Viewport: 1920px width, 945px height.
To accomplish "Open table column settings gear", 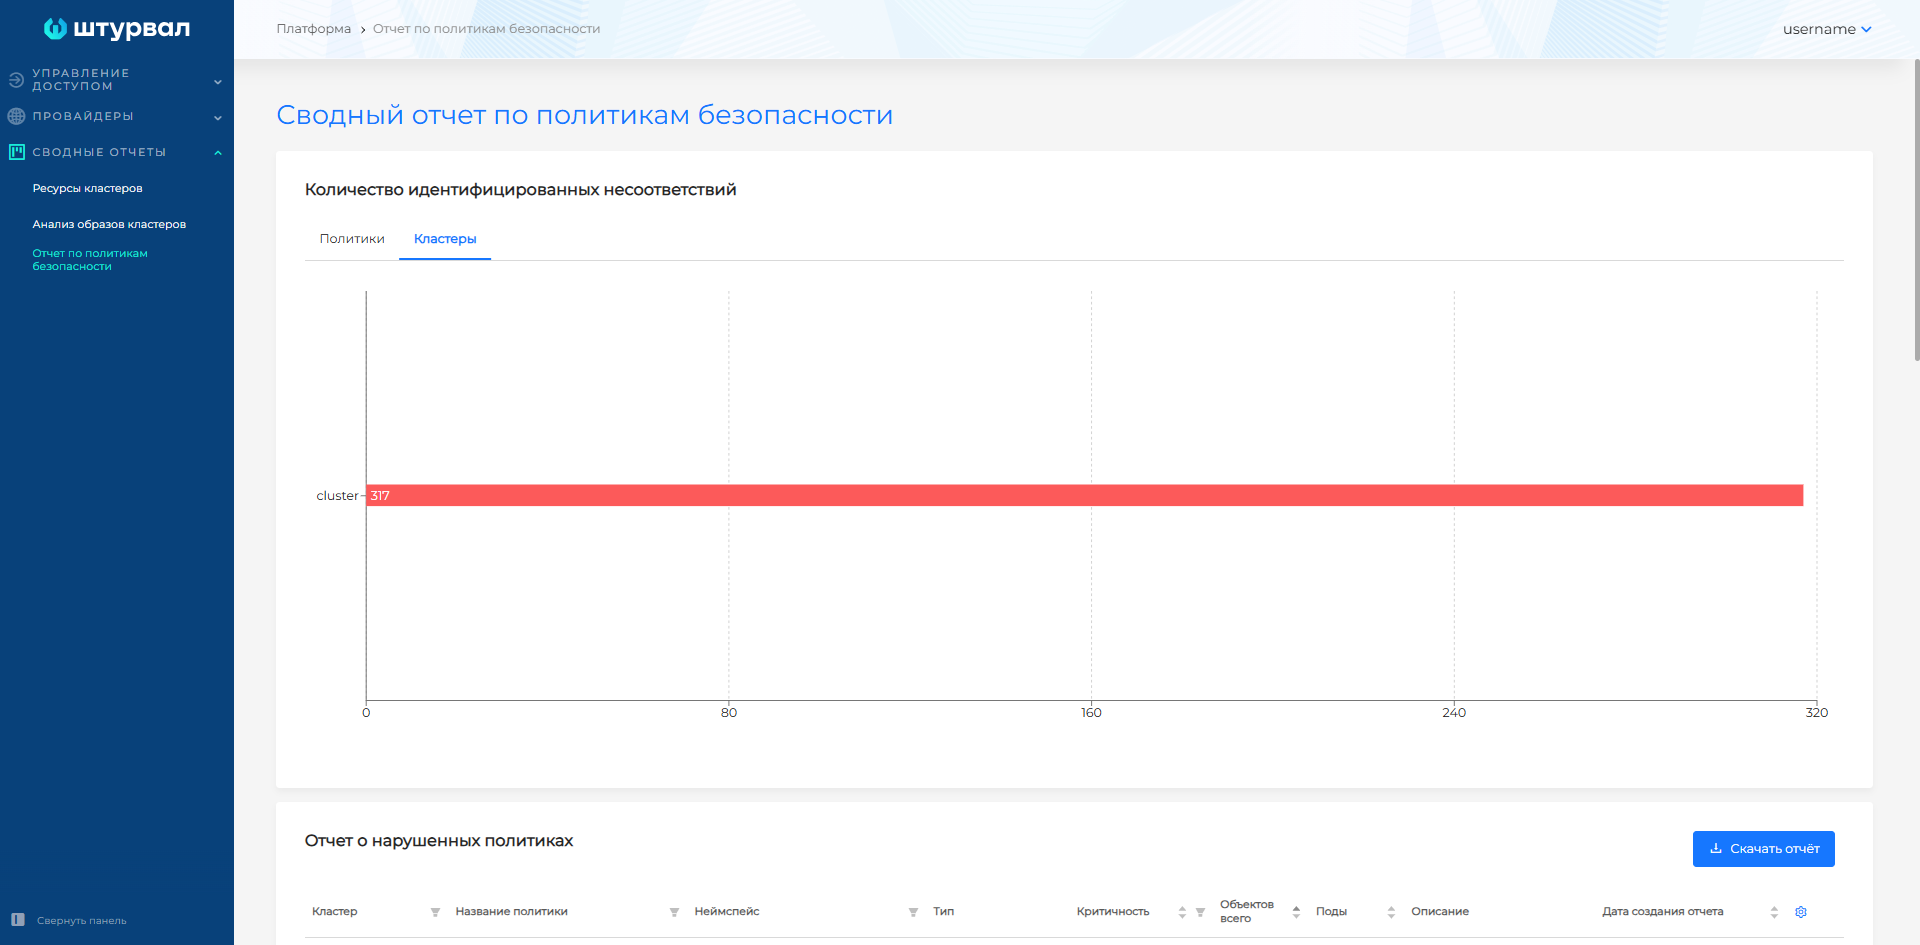I will [x=1801, y=912].
